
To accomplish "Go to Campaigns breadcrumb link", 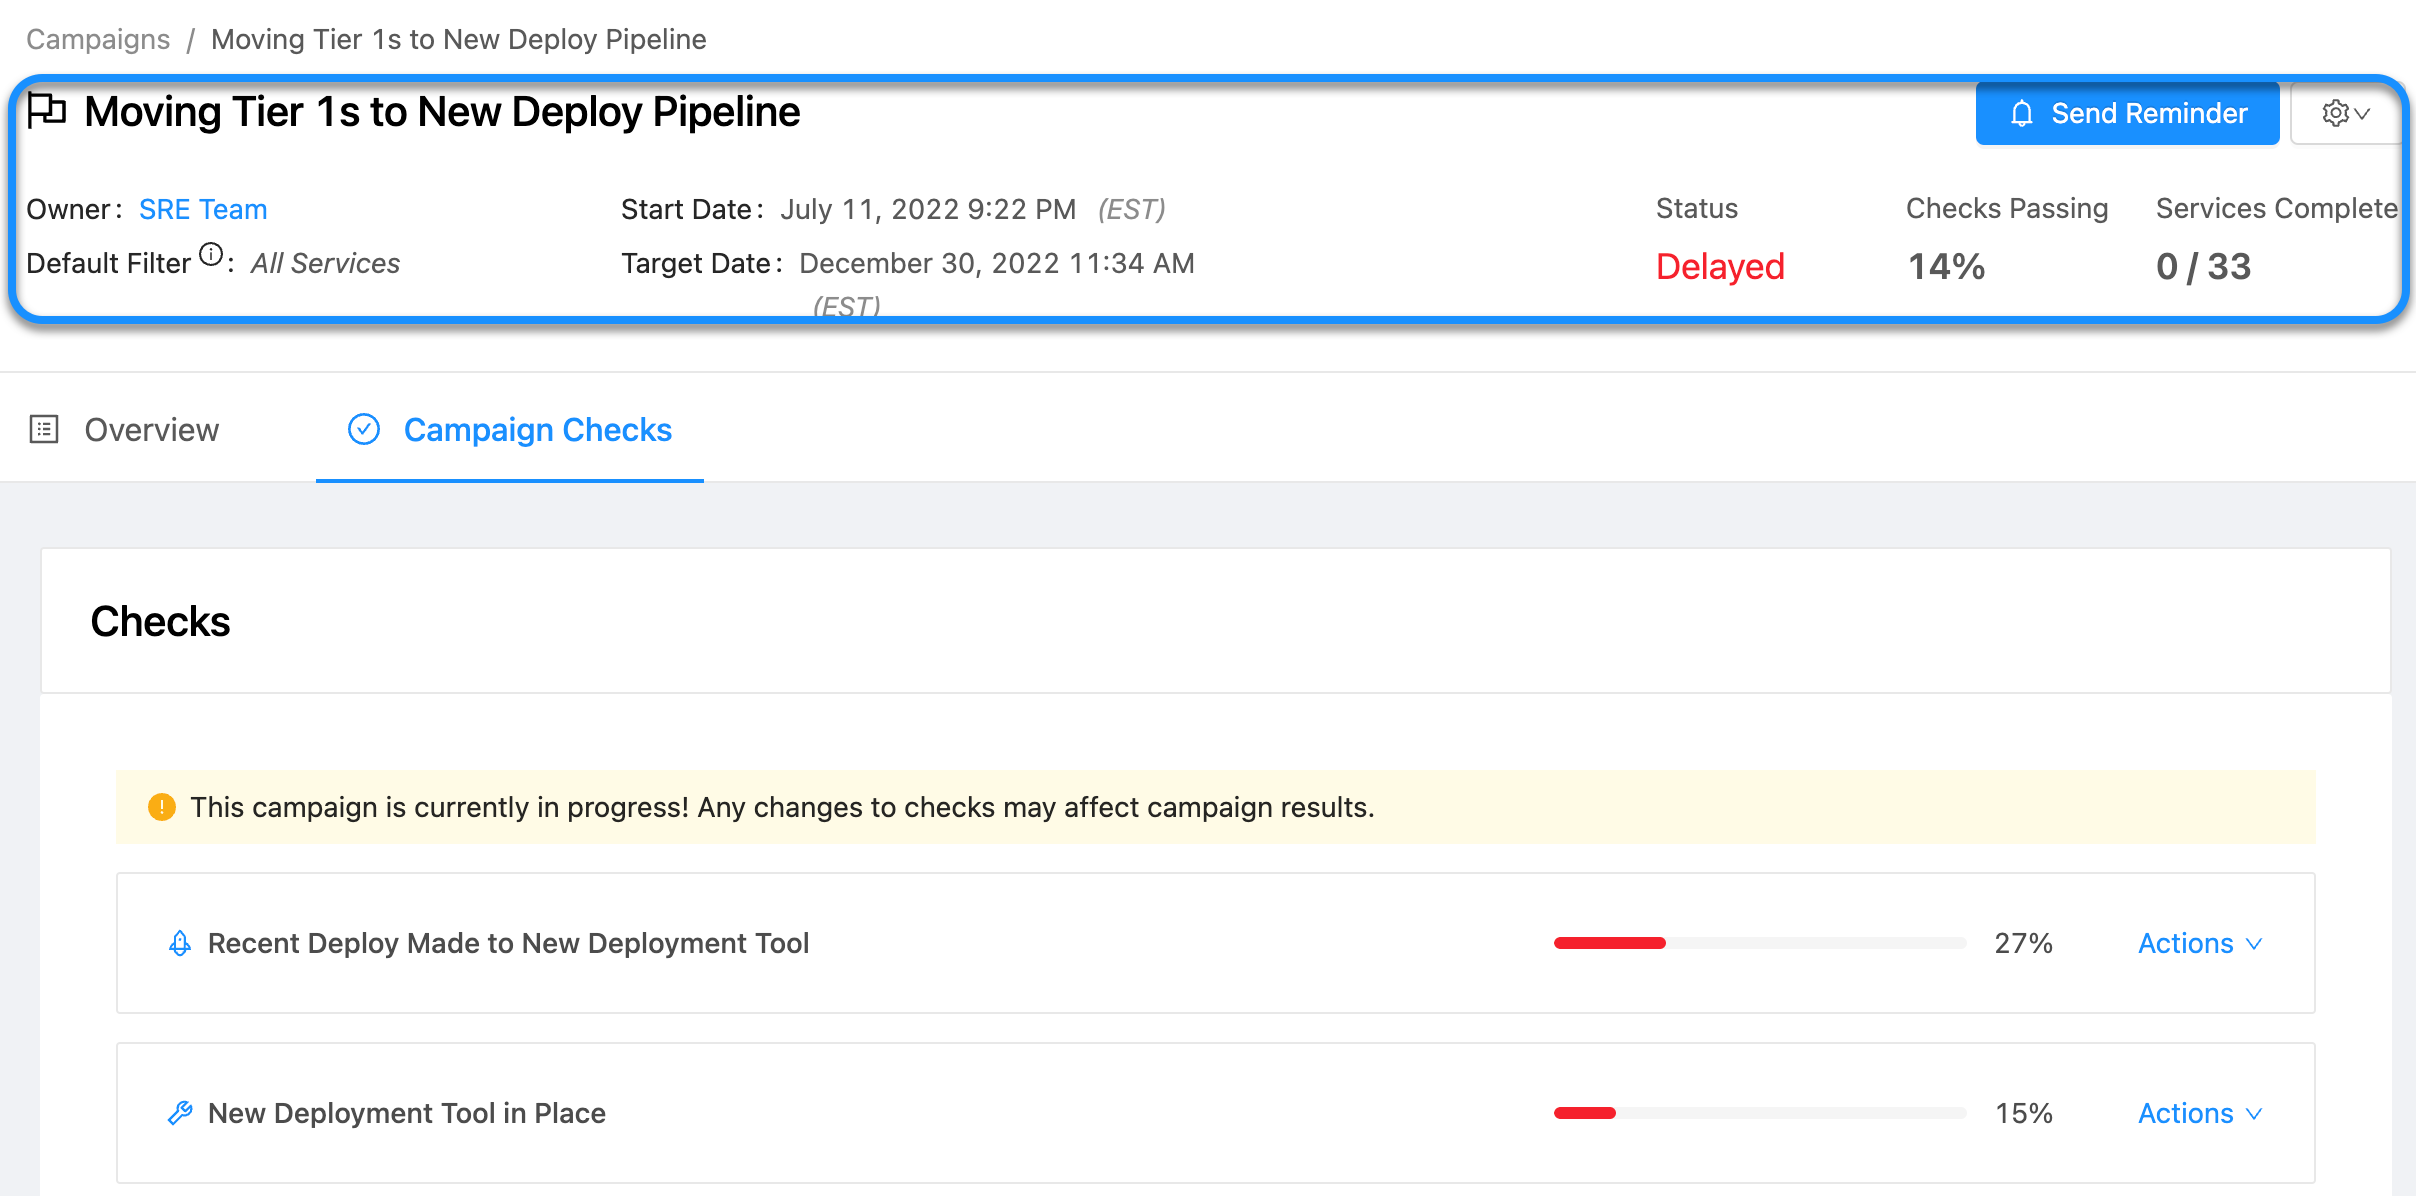I will pyautogui.click(x=98, y=39).
